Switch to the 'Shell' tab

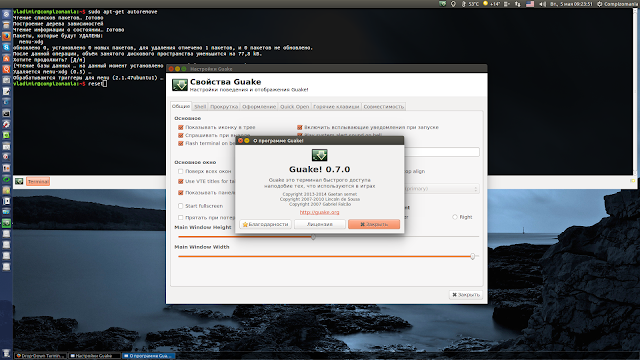coord(200,107)
